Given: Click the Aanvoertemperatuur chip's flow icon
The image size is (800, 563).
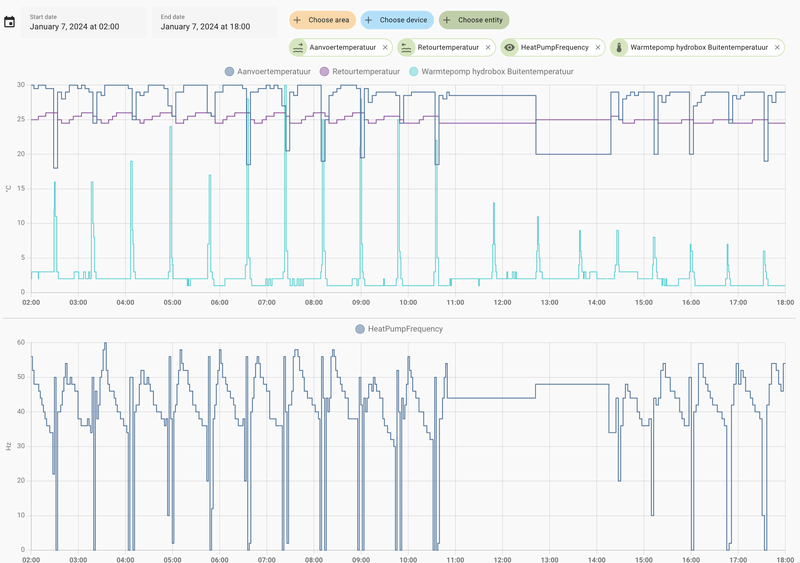Looking at the screenshot, I should click(298, 47).
